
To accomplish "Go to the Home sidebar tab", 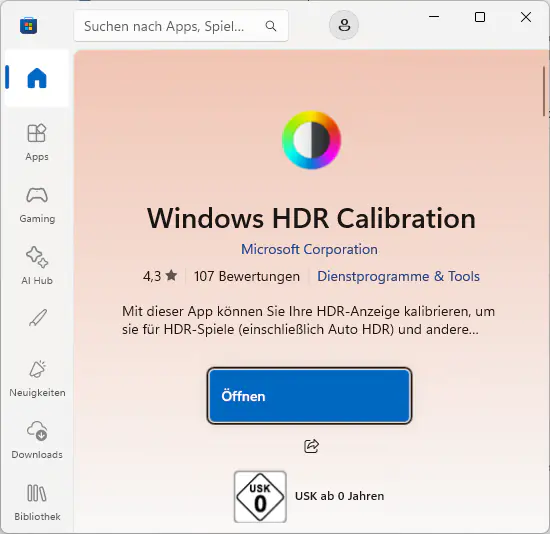I will click(x=37, y=78).
